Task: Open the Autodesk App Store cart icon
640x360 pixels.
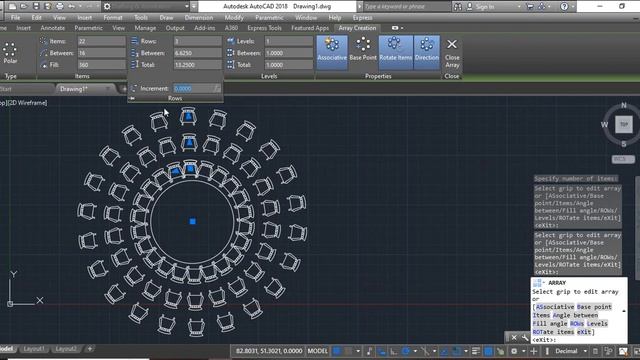Action: (530, 7)
